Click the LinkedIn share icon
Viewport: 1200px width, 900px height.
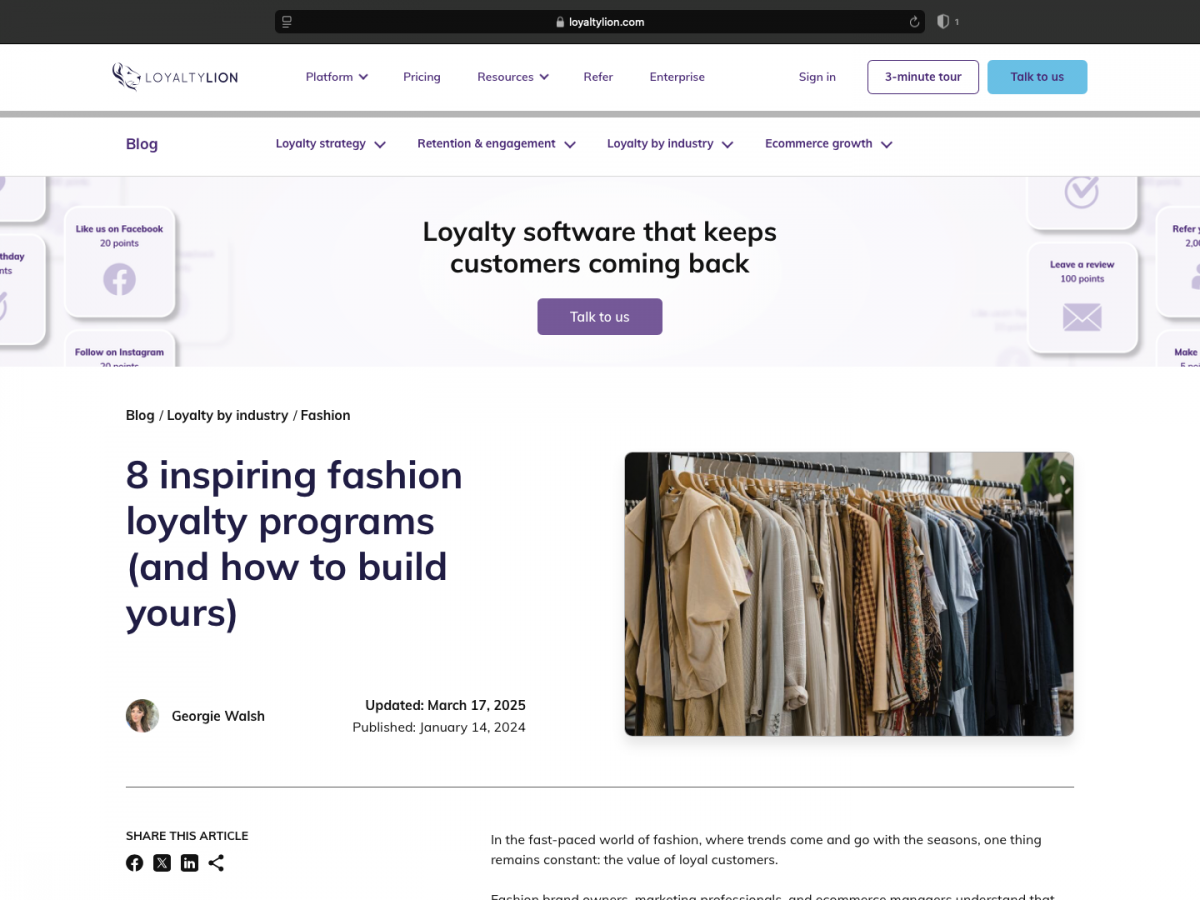[x=189, y=863]
